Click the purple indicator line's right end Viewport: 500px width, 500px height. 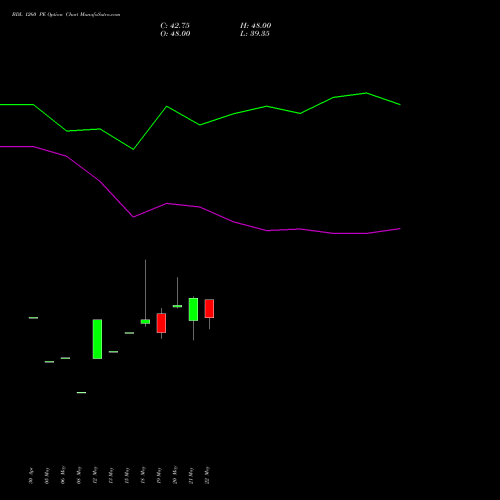399,229
